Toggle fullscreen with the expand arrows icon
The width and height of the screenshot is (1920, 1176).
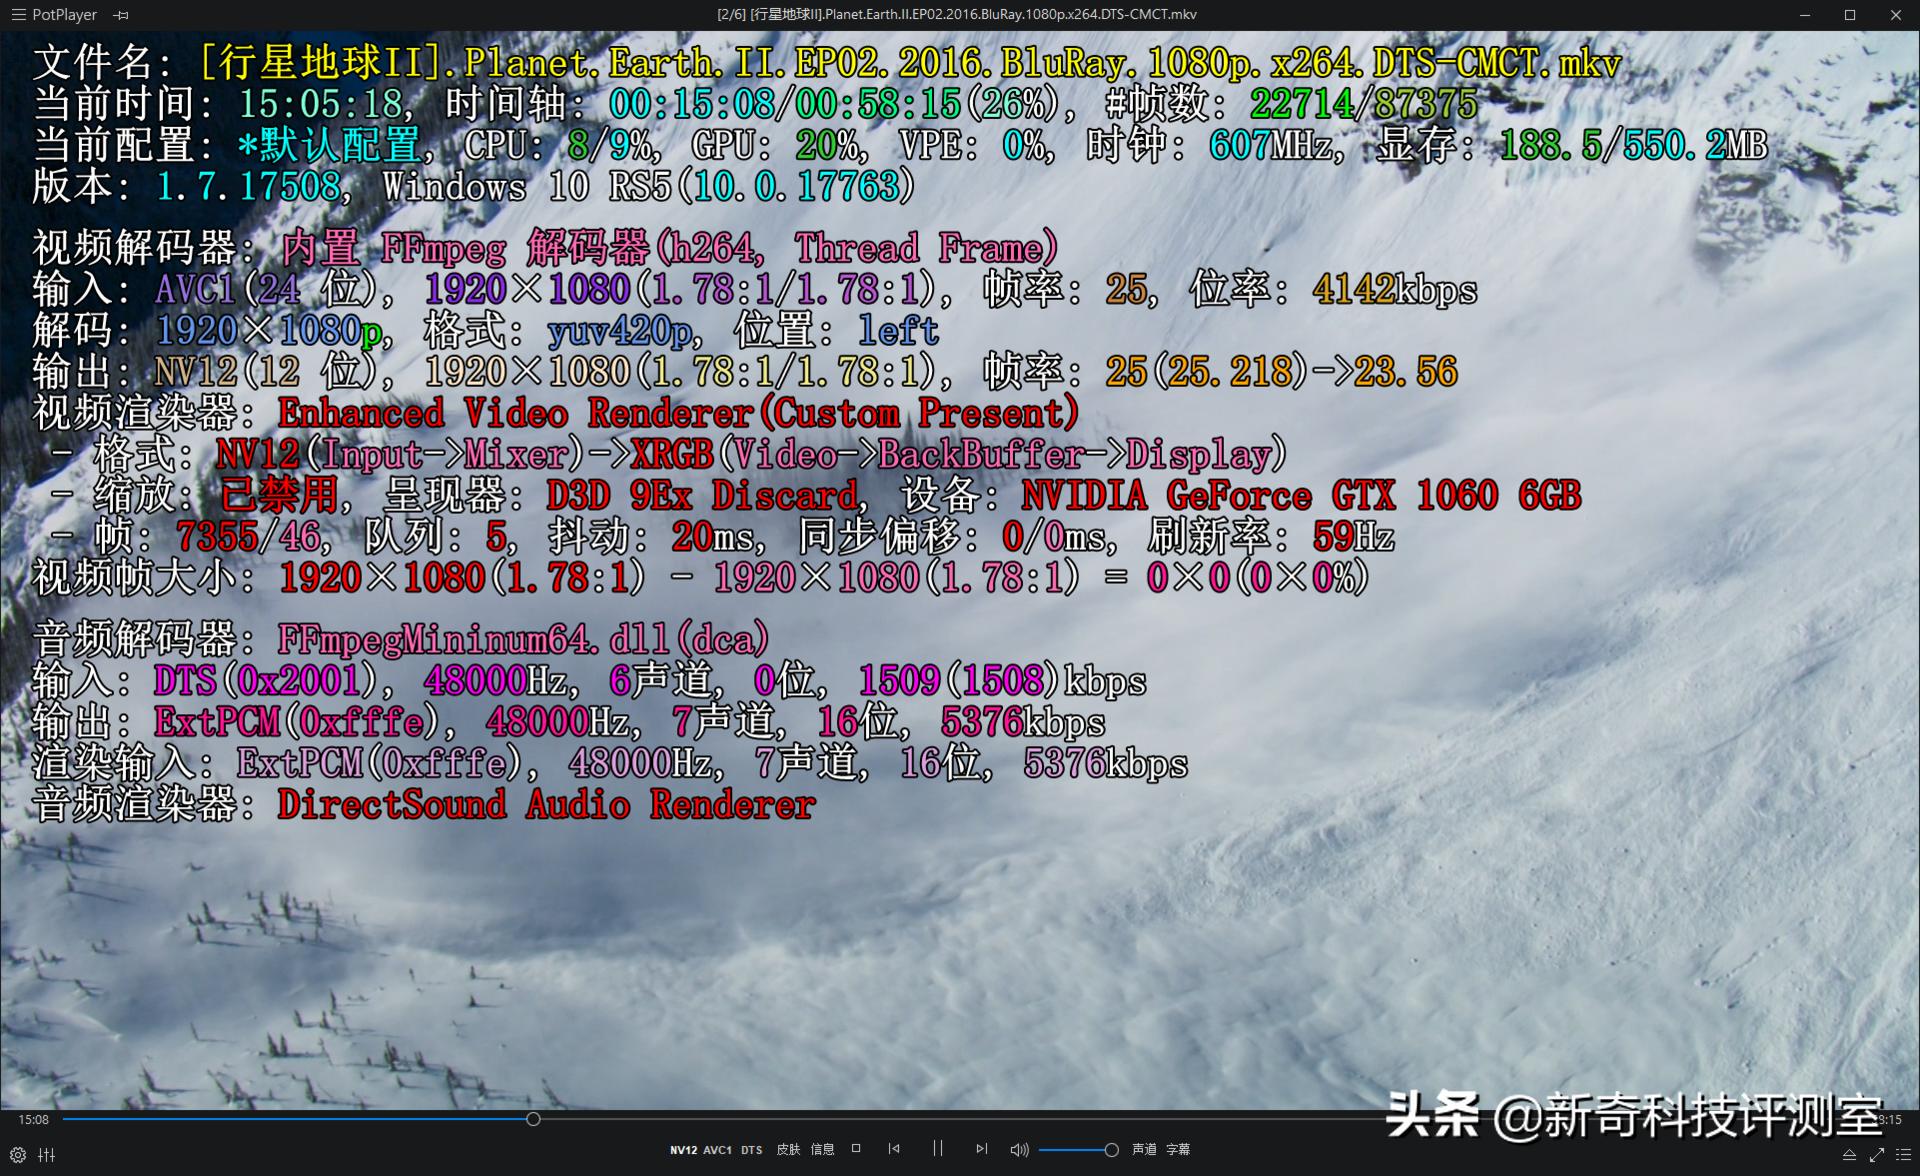click(x=1876, y=1153)
